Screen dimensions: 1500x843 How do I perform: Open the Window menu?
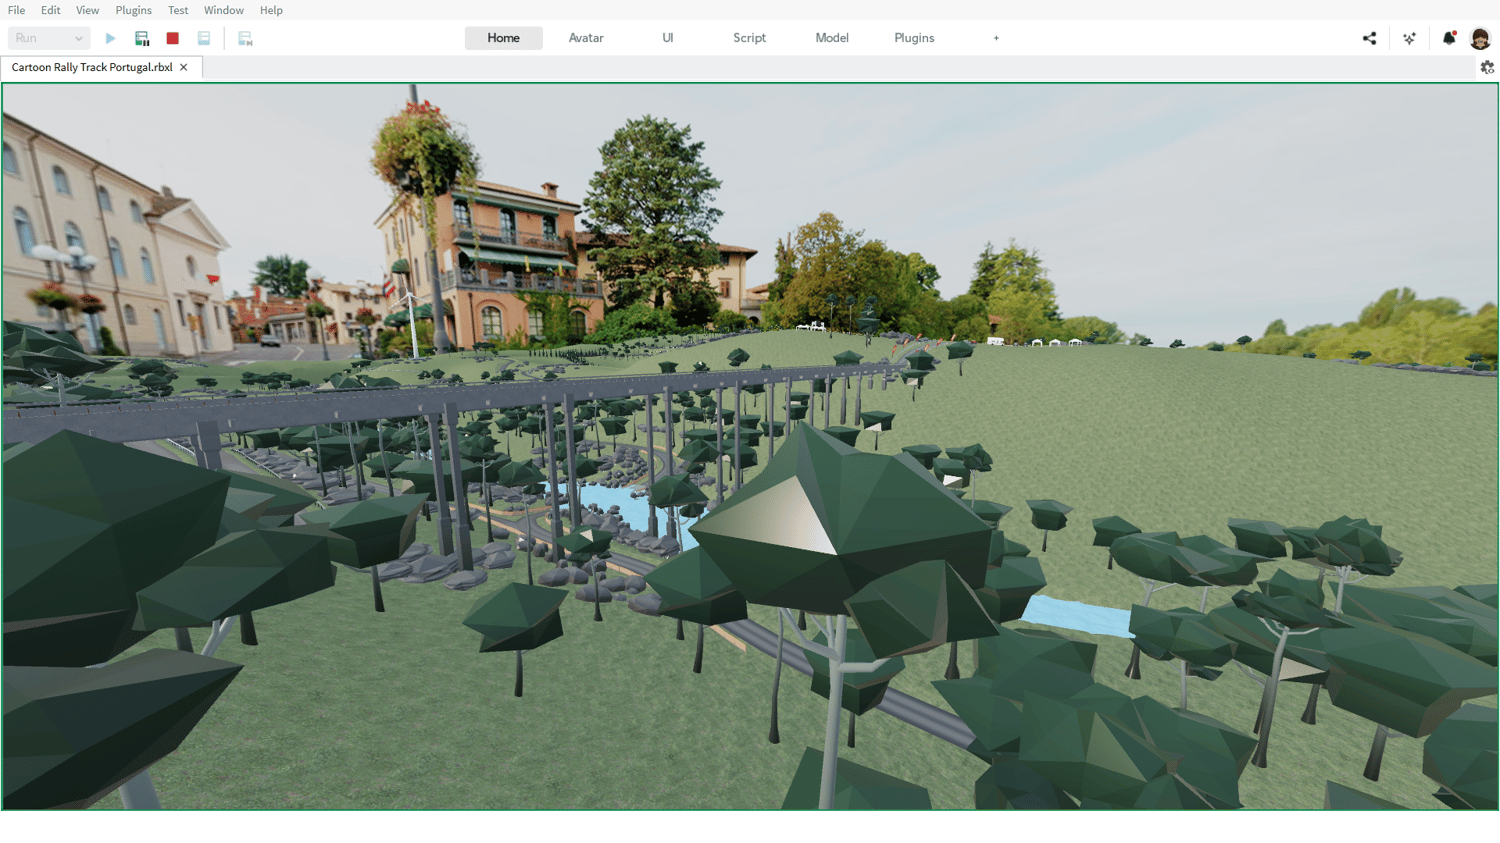point(224,10)
